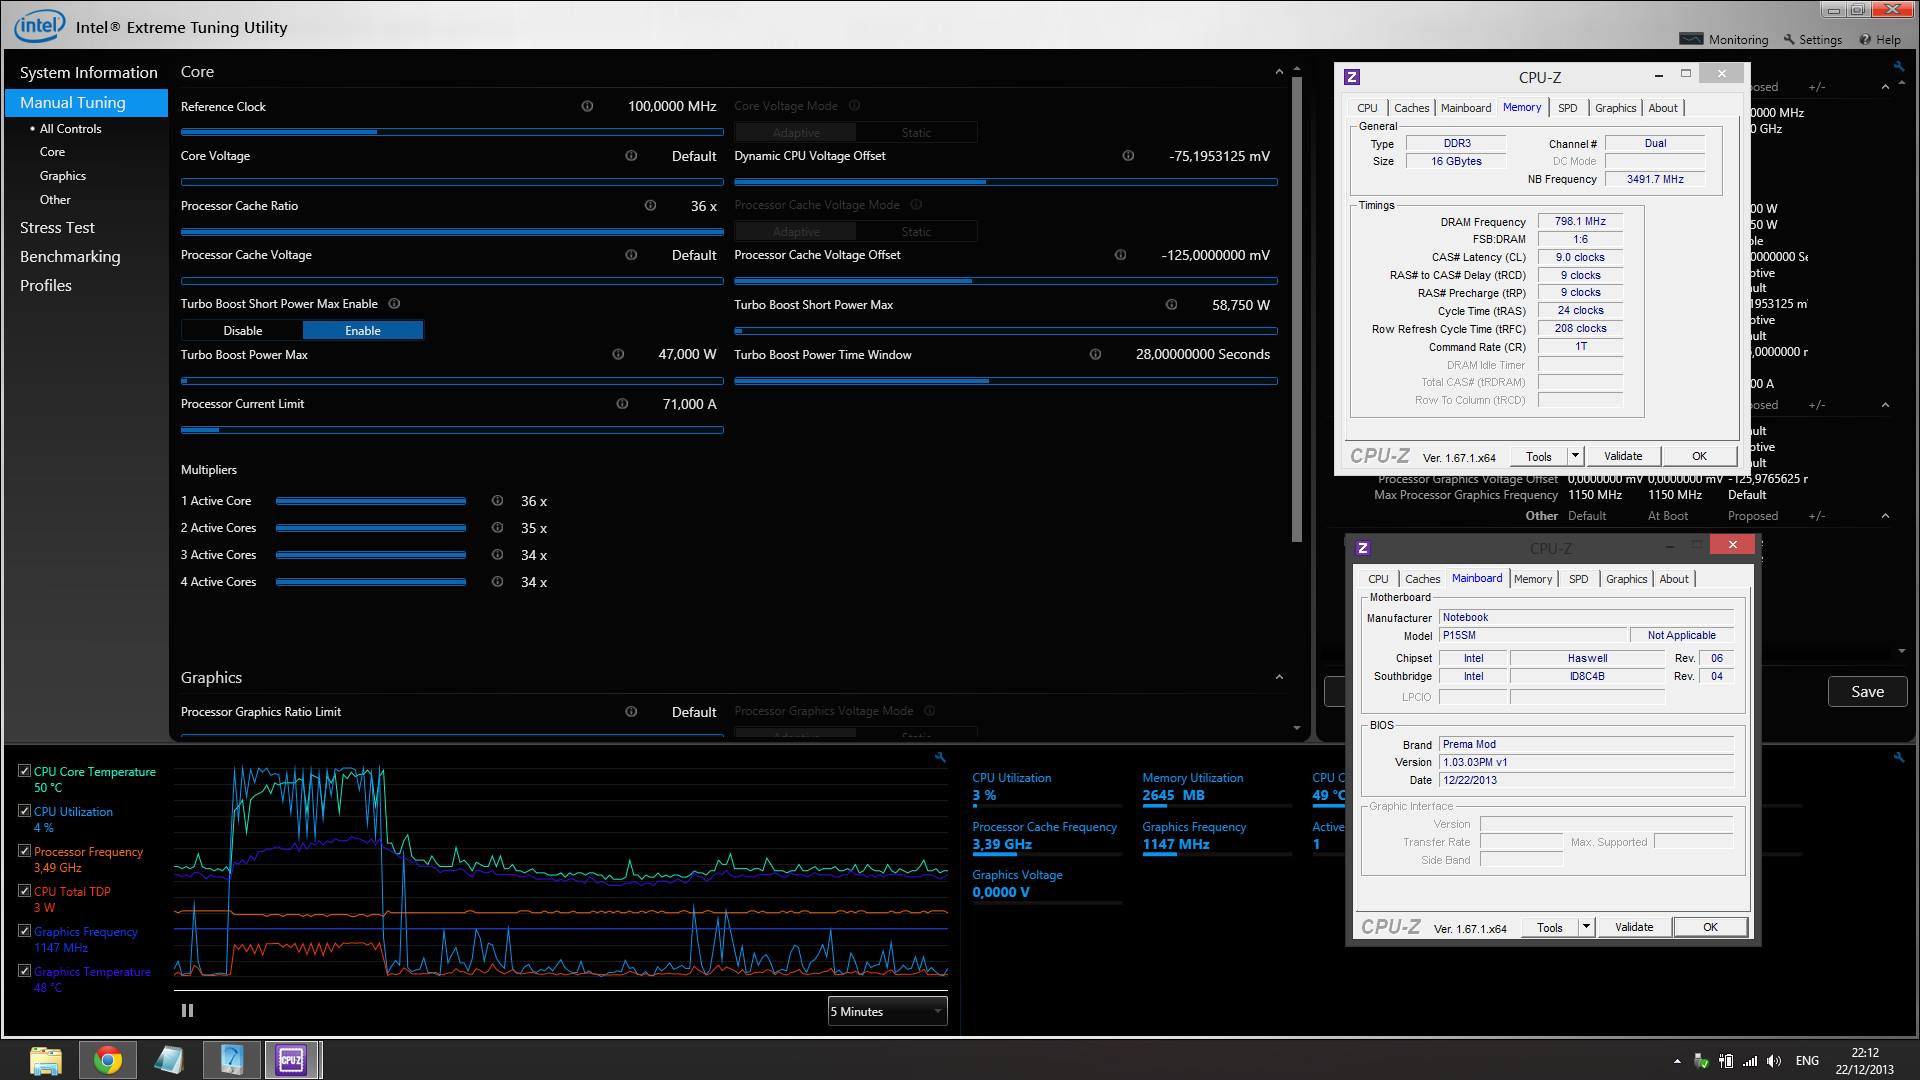Select Enable for Turbo Boost Short Power Max

pos(363,331)
